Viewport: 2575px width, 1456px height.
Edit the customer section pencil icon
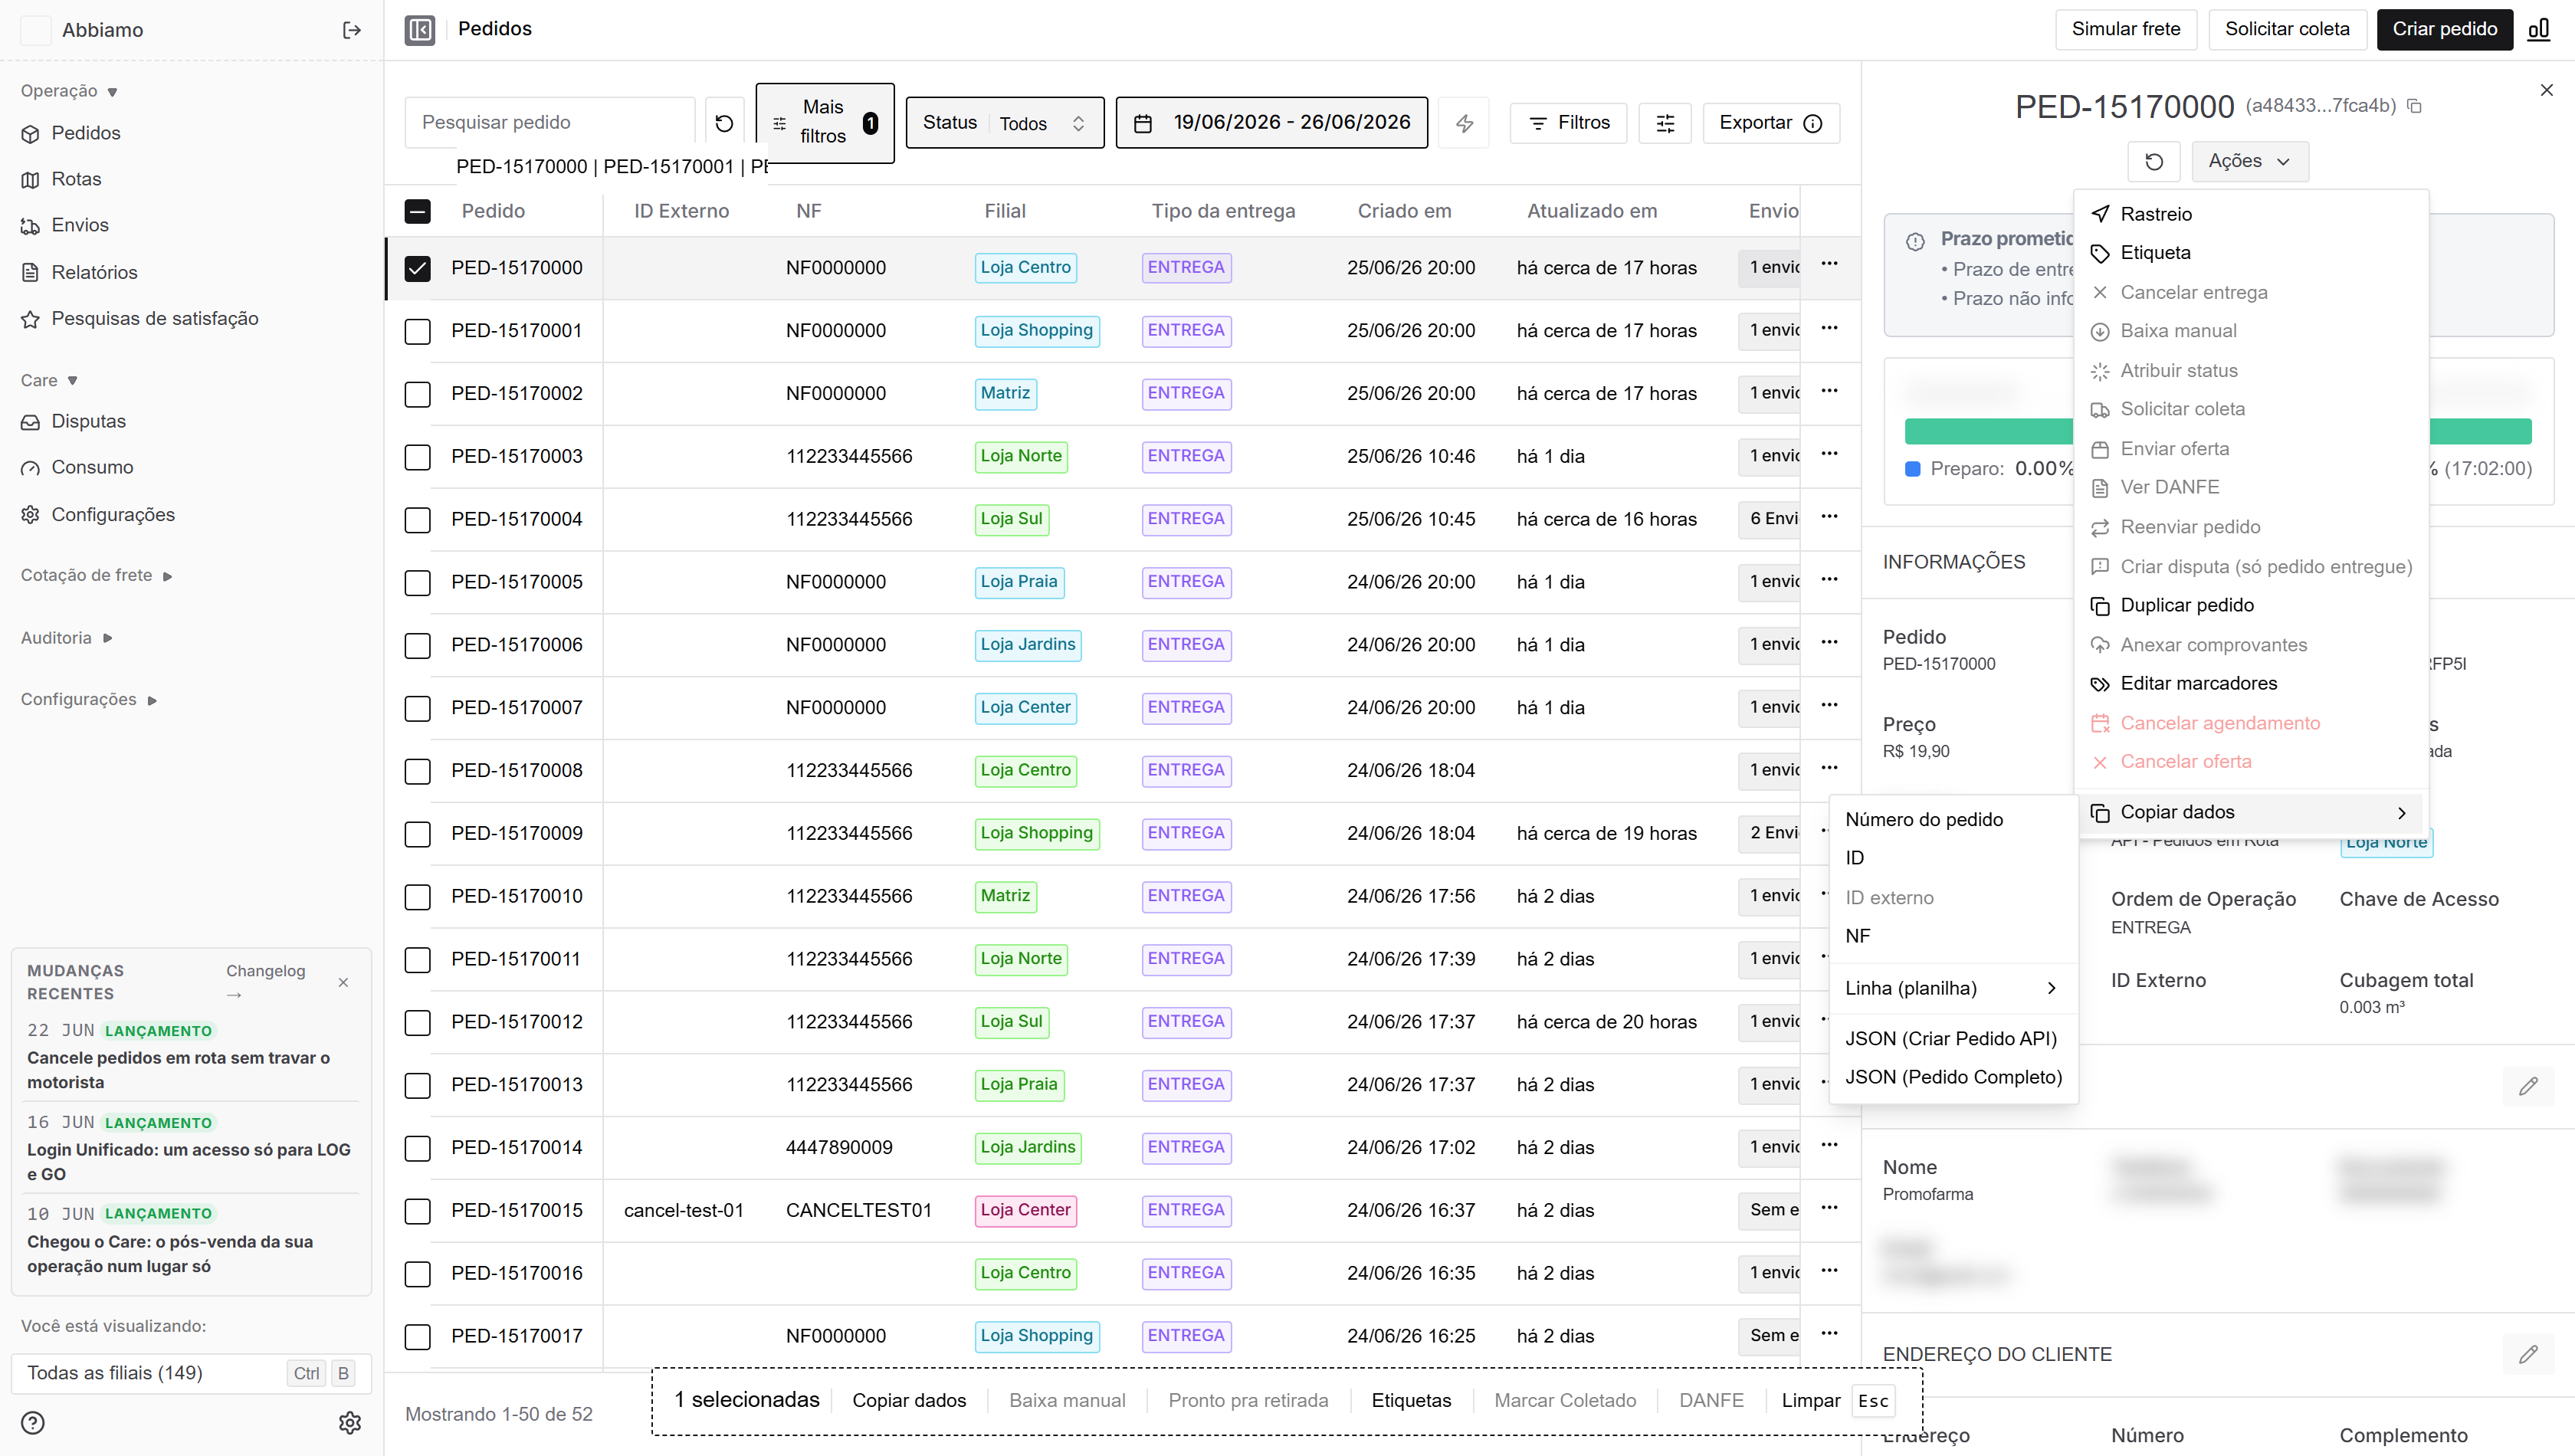[2528, 1086]
